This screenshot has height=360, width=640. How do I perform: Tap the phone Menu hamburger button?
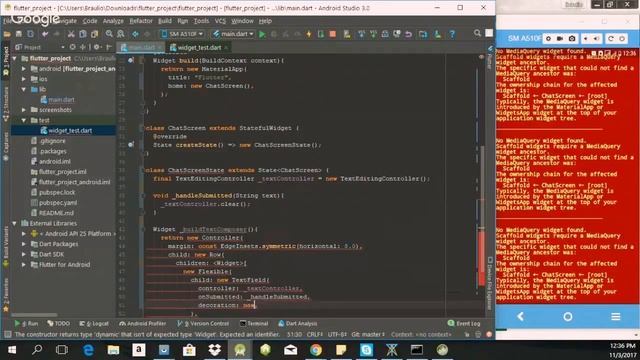tap(616, 317)
